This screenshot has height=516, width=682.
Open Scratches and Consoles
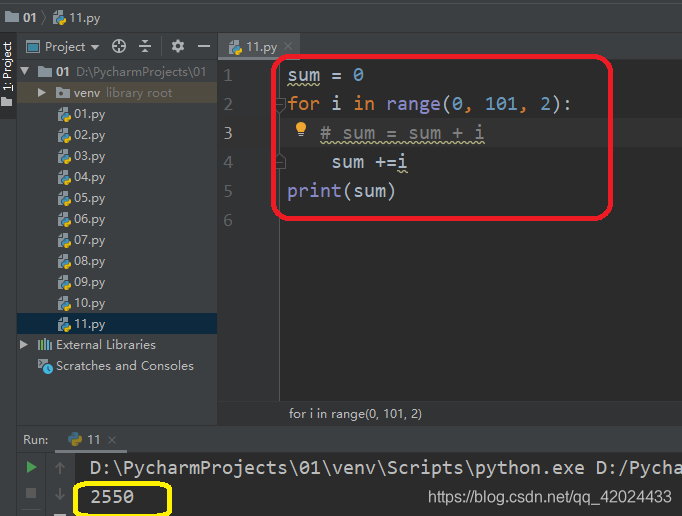124,366
